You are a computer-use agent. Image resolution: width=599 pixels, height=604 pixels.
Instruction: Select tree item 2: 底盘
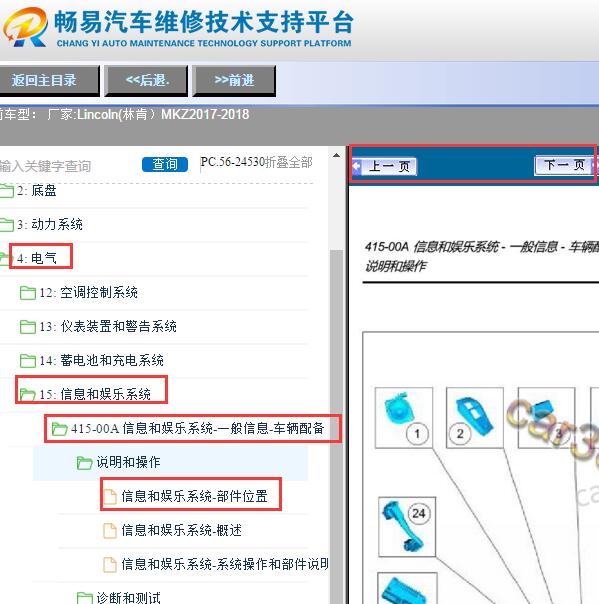point(37,191)
